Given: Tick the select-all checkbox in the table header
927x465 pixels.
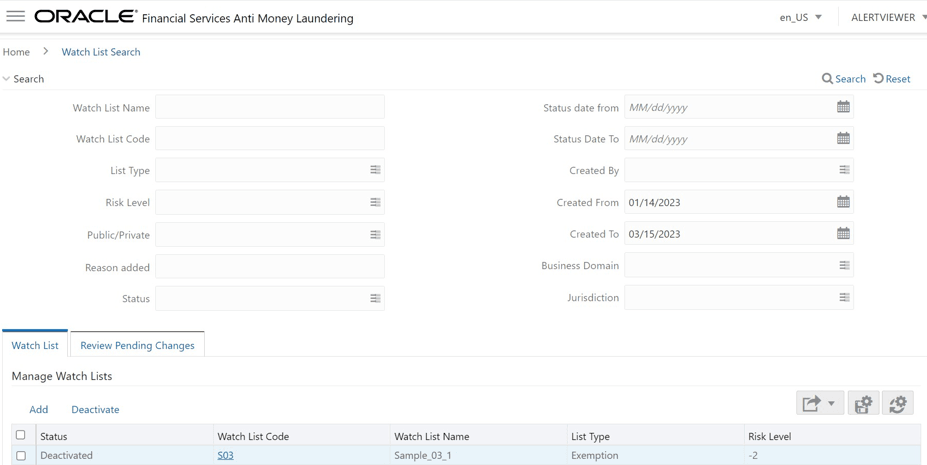Looking at the screenshot, I should coord(21,435).
